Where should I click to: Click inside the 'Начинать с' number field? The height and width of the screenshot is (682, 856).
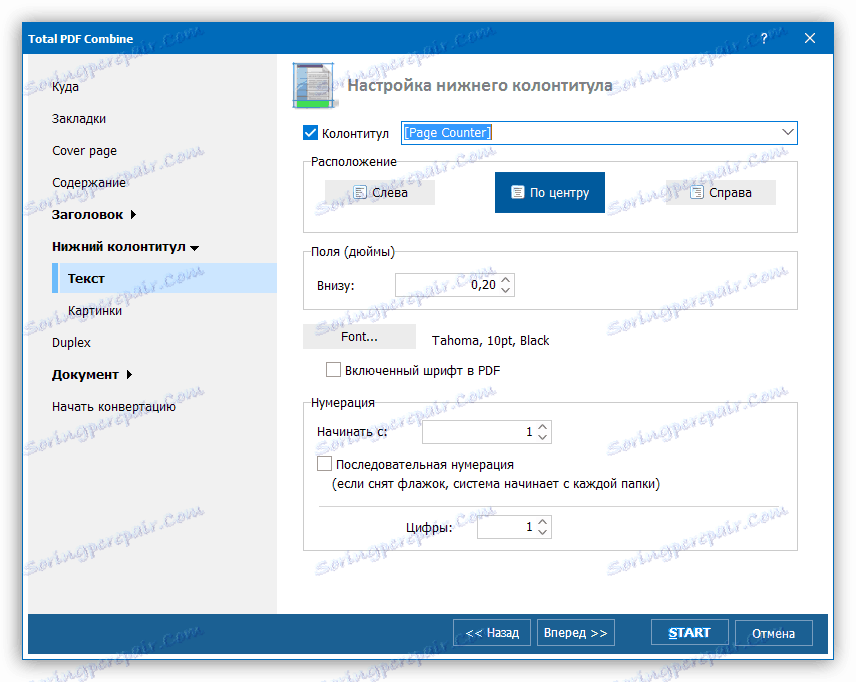tap(480, 431)
